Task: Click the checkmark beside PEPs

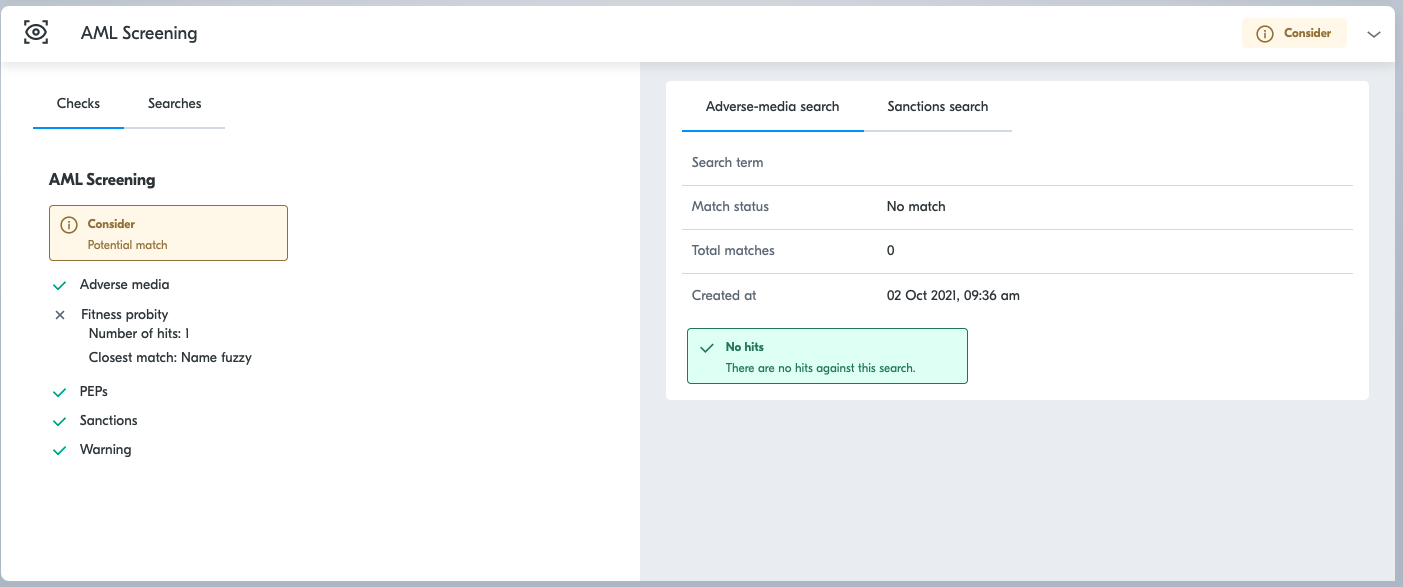Action: (59, 393)
